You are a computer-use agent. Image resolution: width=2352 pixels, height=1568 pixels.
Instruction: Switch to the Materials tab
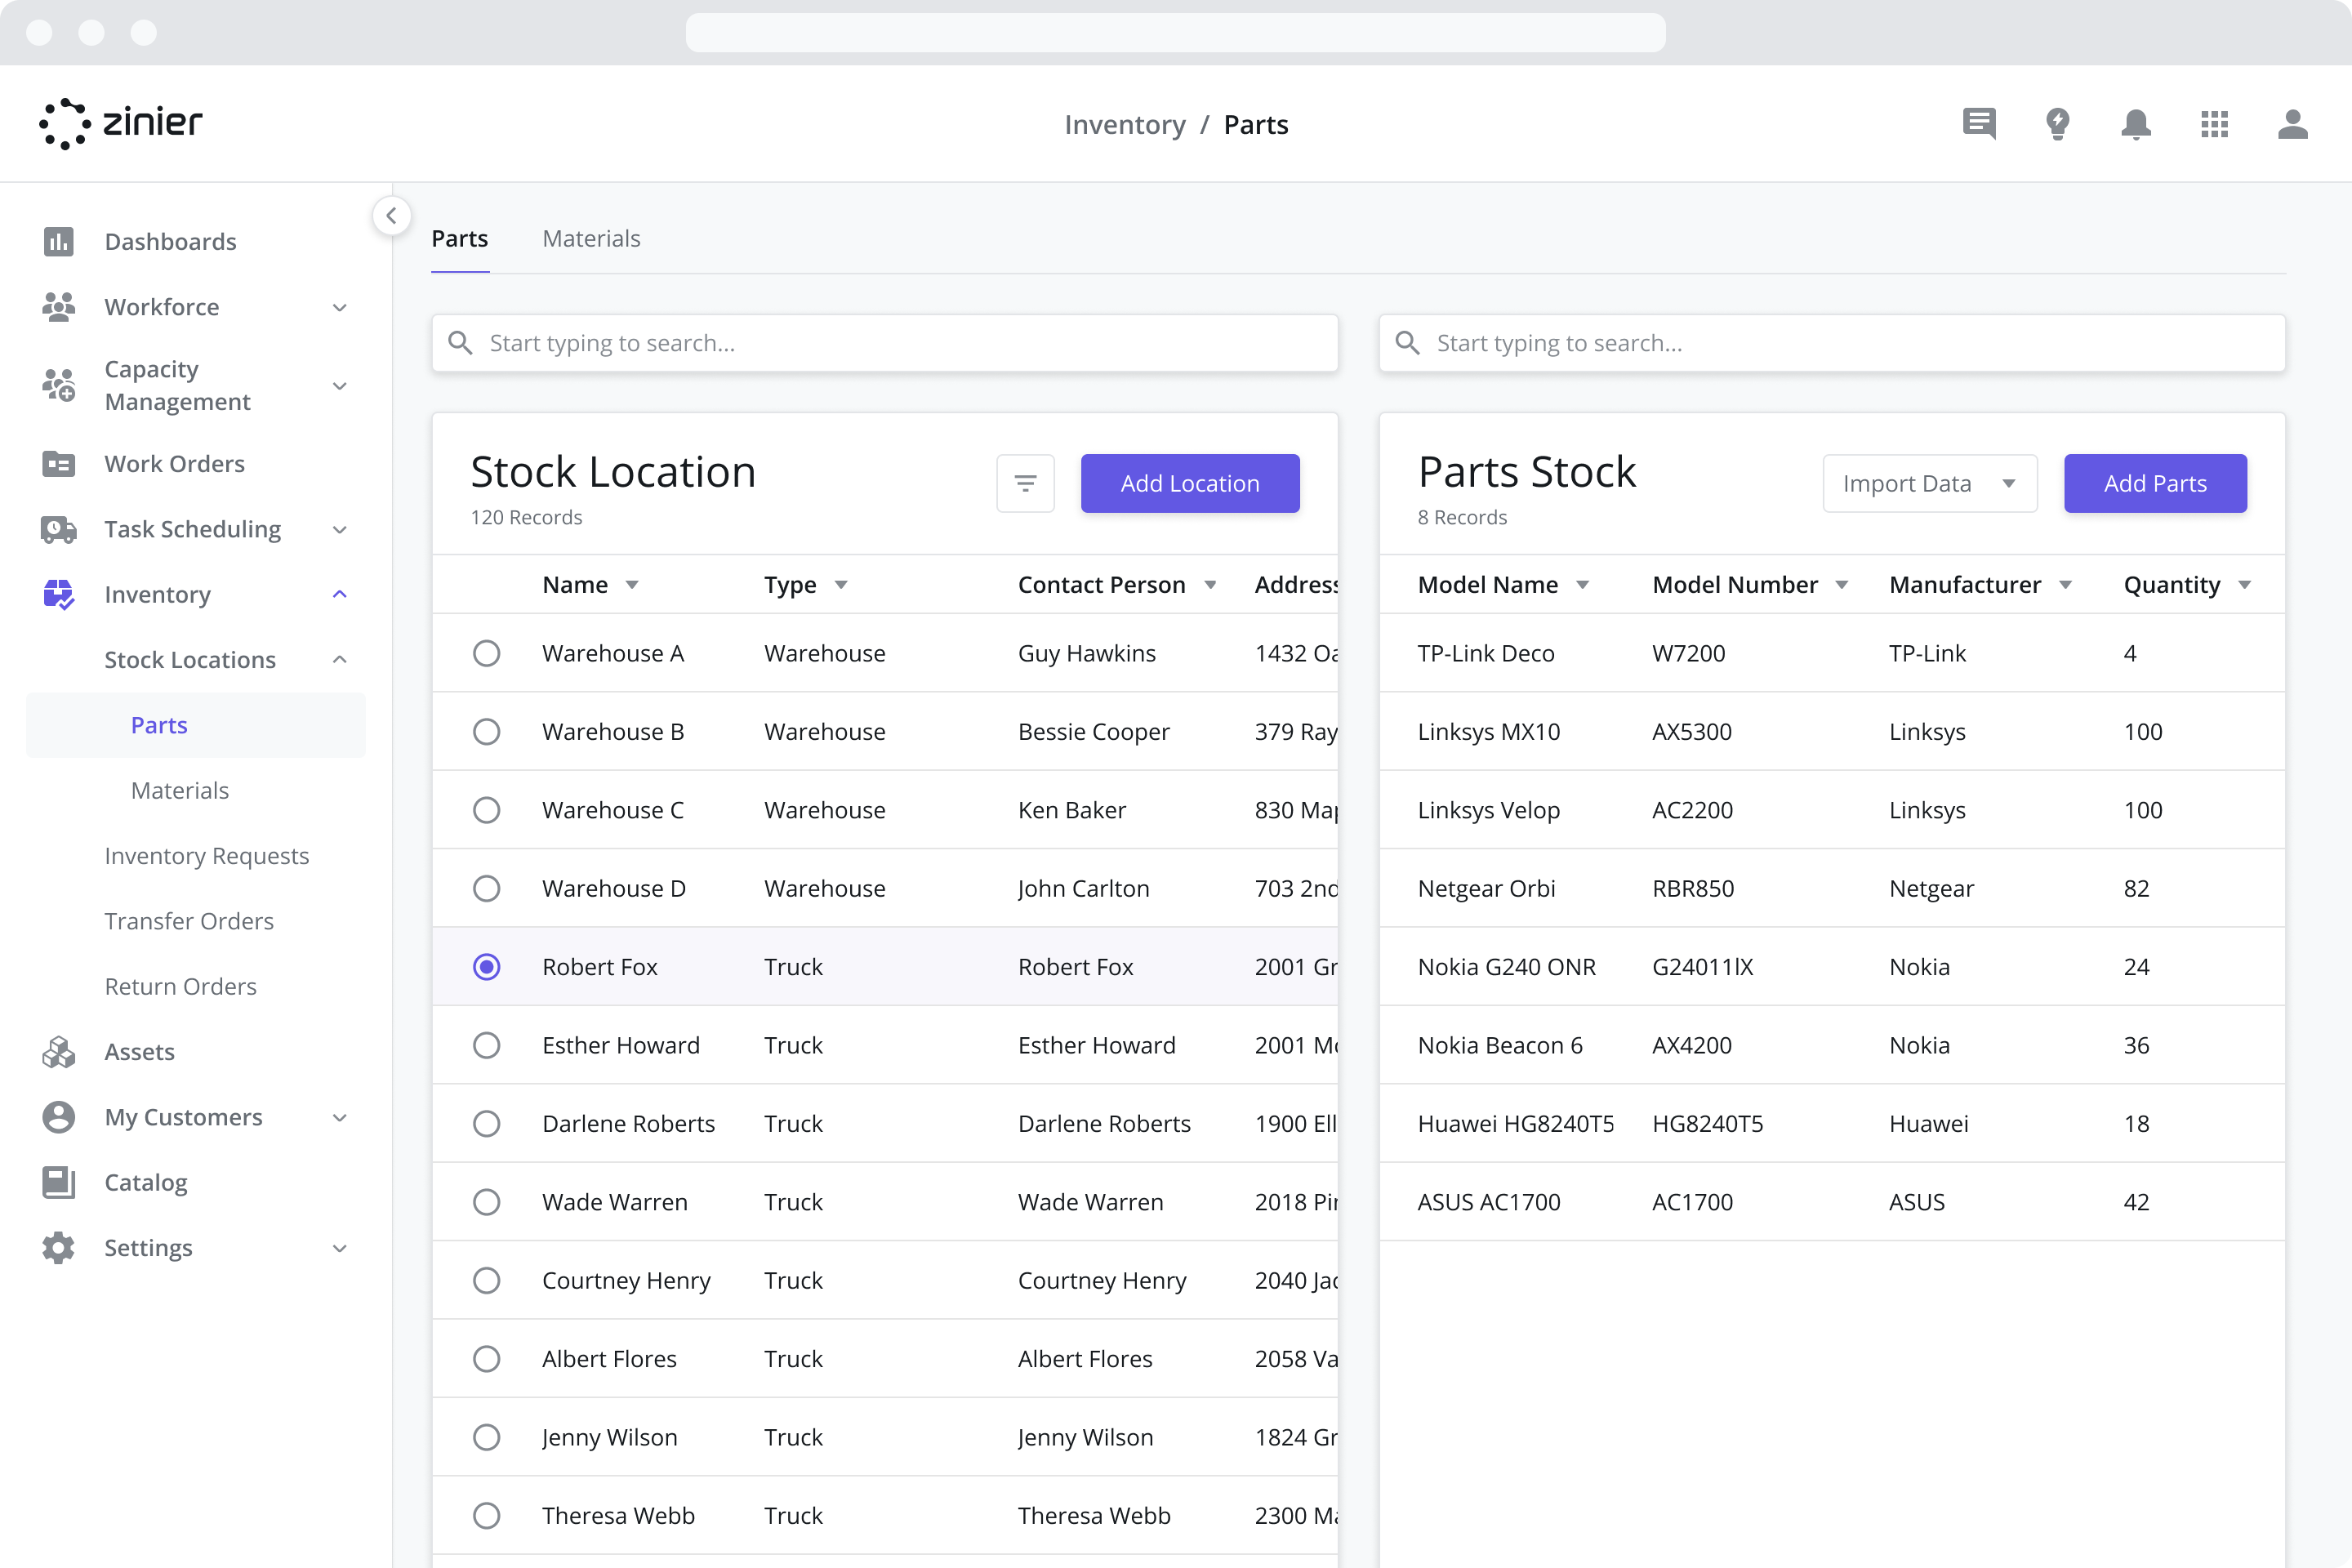(591, 239)
